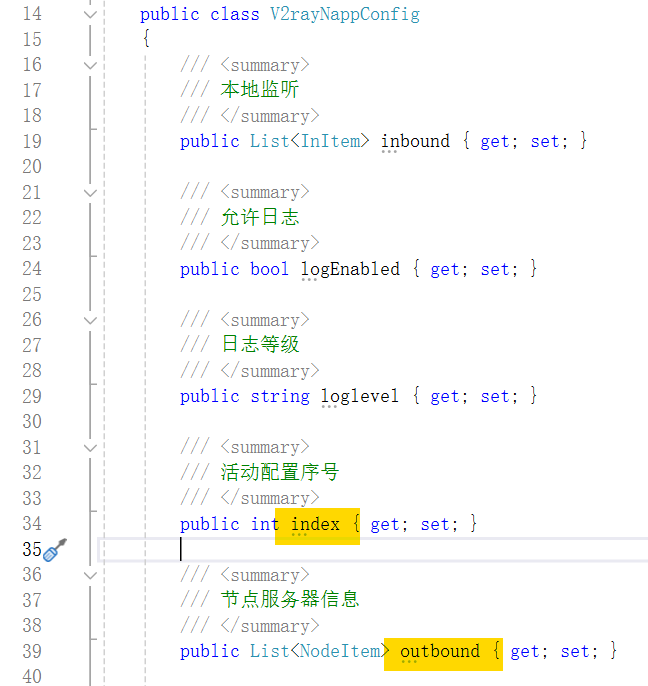Click the logEnabled property name
This screenshot has height=686, width=648.
click(x=350, y=268)
